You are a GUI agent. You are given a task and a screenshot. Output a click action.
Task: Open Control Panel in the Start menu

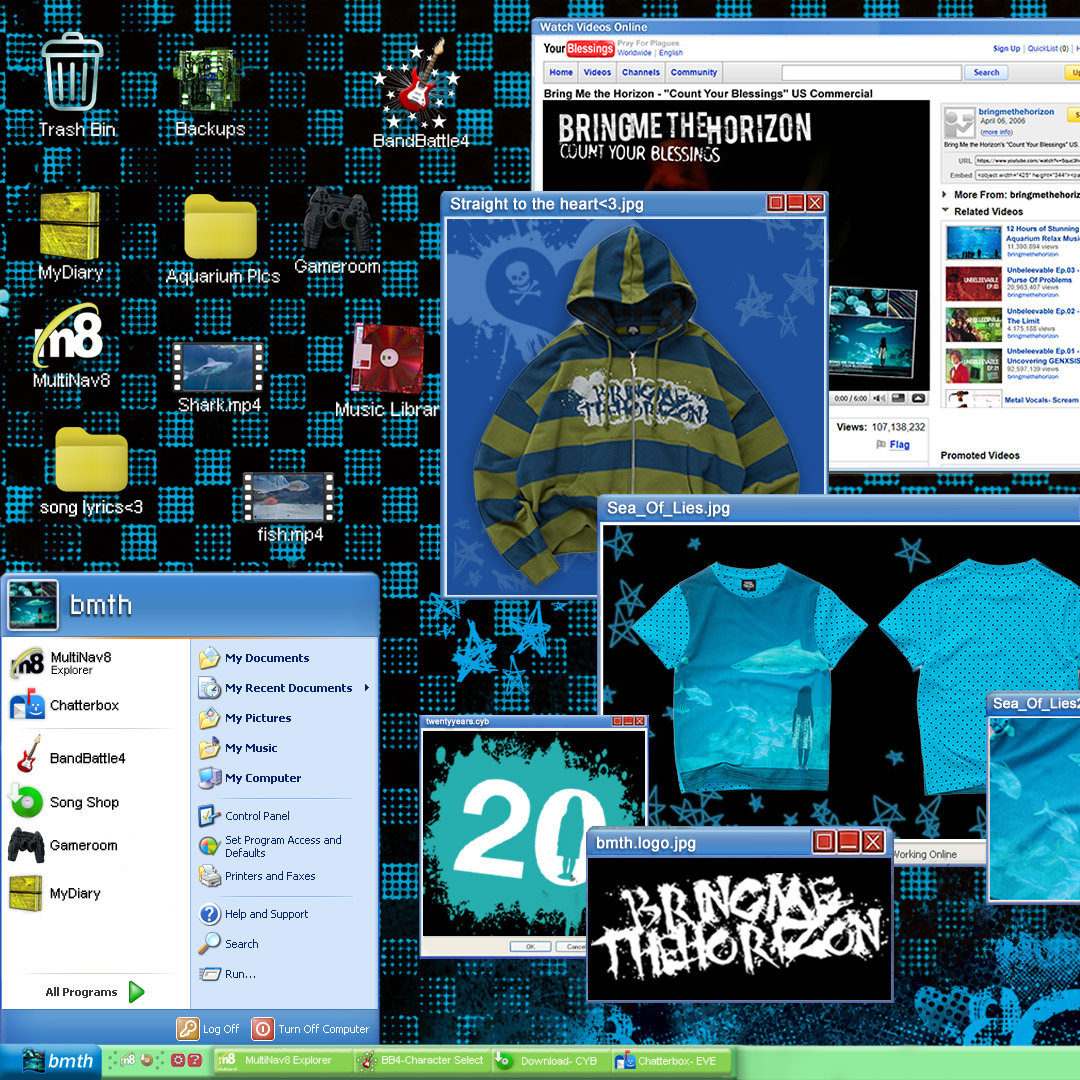pyautogui.click(x=244, y=816)
